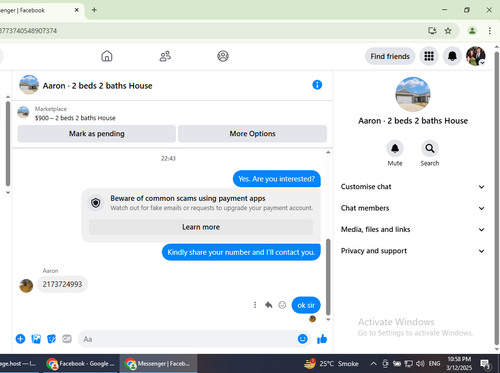
Task: Click Find friends button
Action: (390, 56)
